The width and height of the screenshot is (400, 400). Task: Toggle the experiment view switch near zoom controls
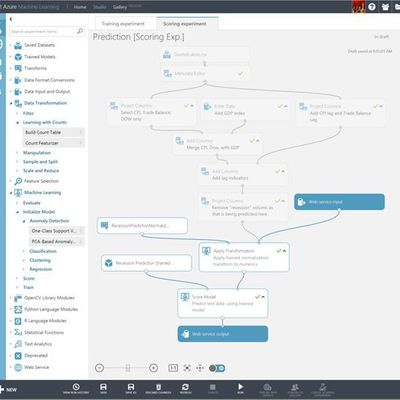click(217, 368)
